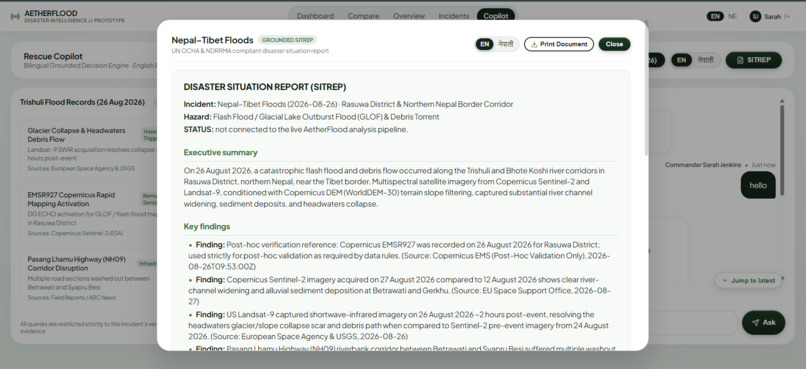Click the SITREP modal's vertical scrollbar

click(646, 89)
